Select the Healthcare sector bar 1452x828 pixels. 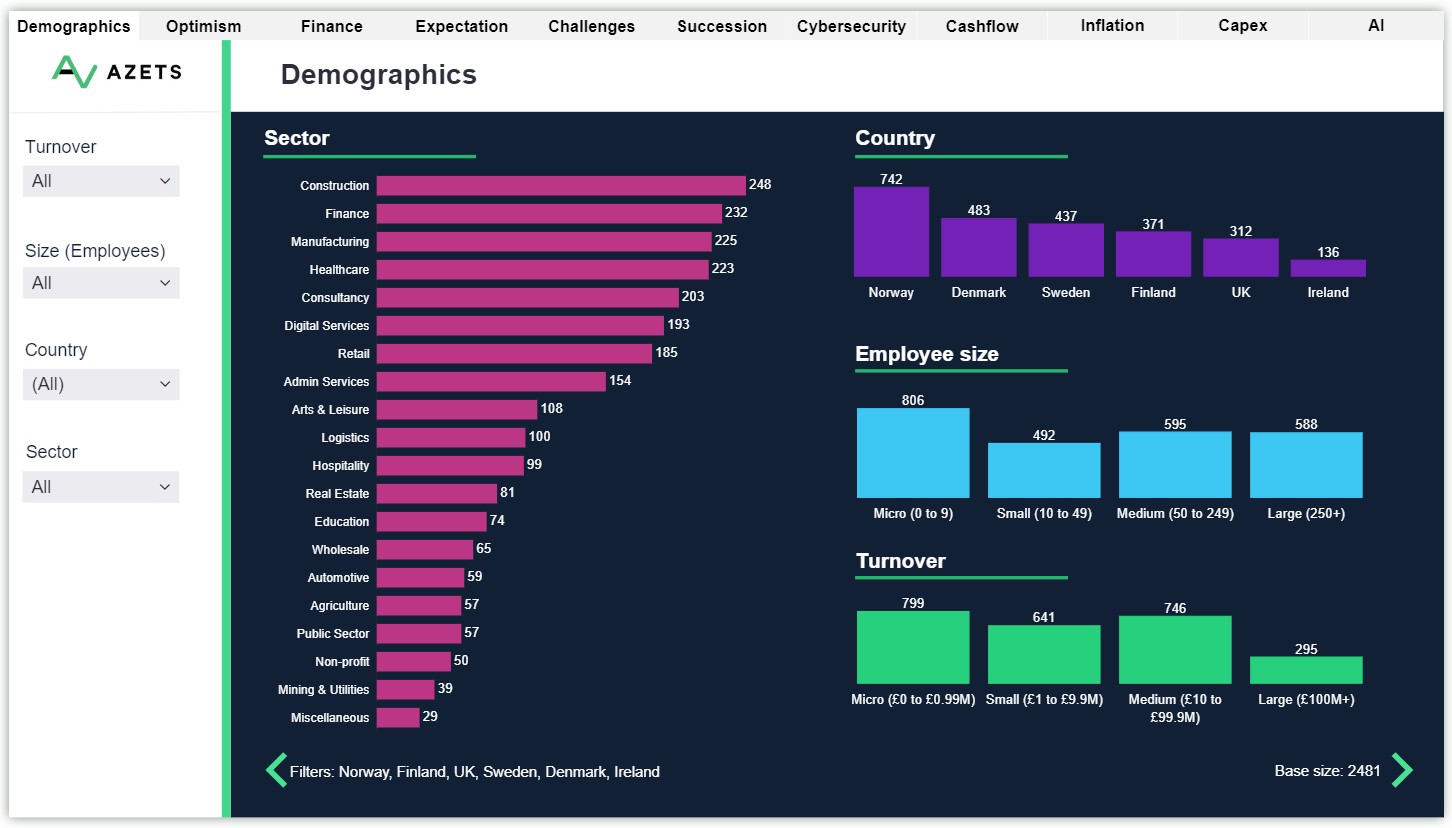[x=543, y=270]
